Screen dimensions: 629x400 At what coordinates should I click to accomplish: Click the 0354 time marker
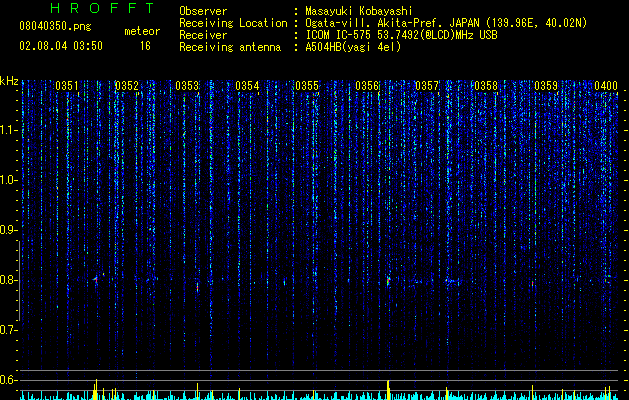click(x=247, y=86)
